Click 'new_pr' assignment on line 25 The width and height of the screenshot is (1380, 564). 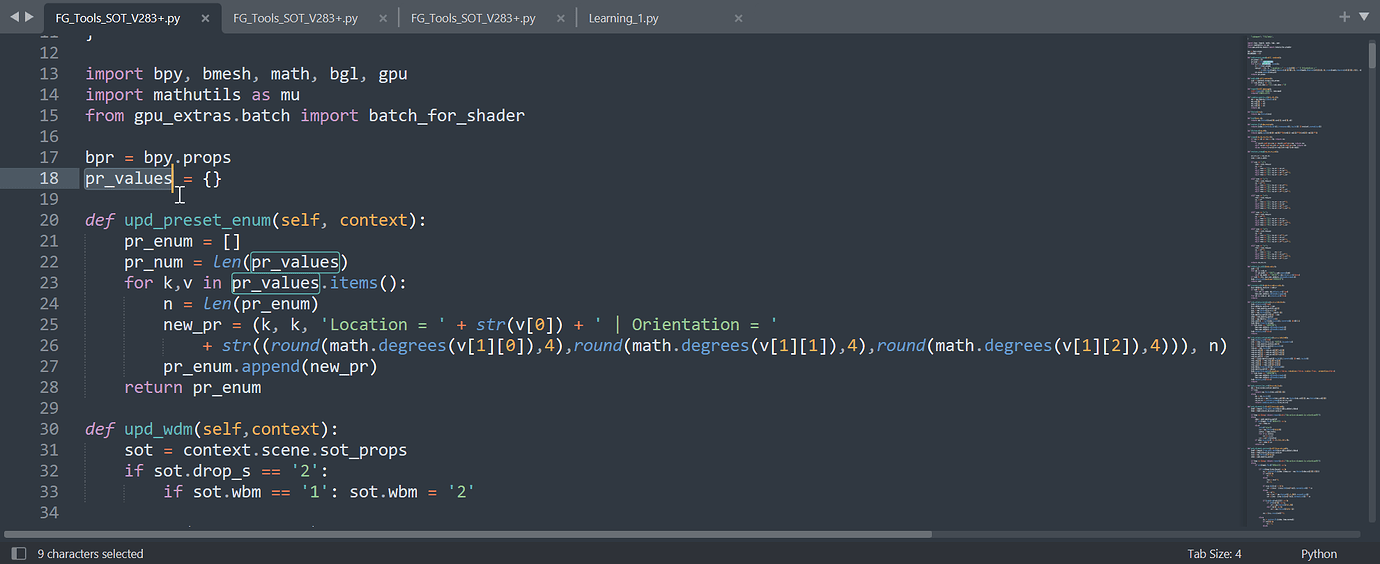point(192,325)
